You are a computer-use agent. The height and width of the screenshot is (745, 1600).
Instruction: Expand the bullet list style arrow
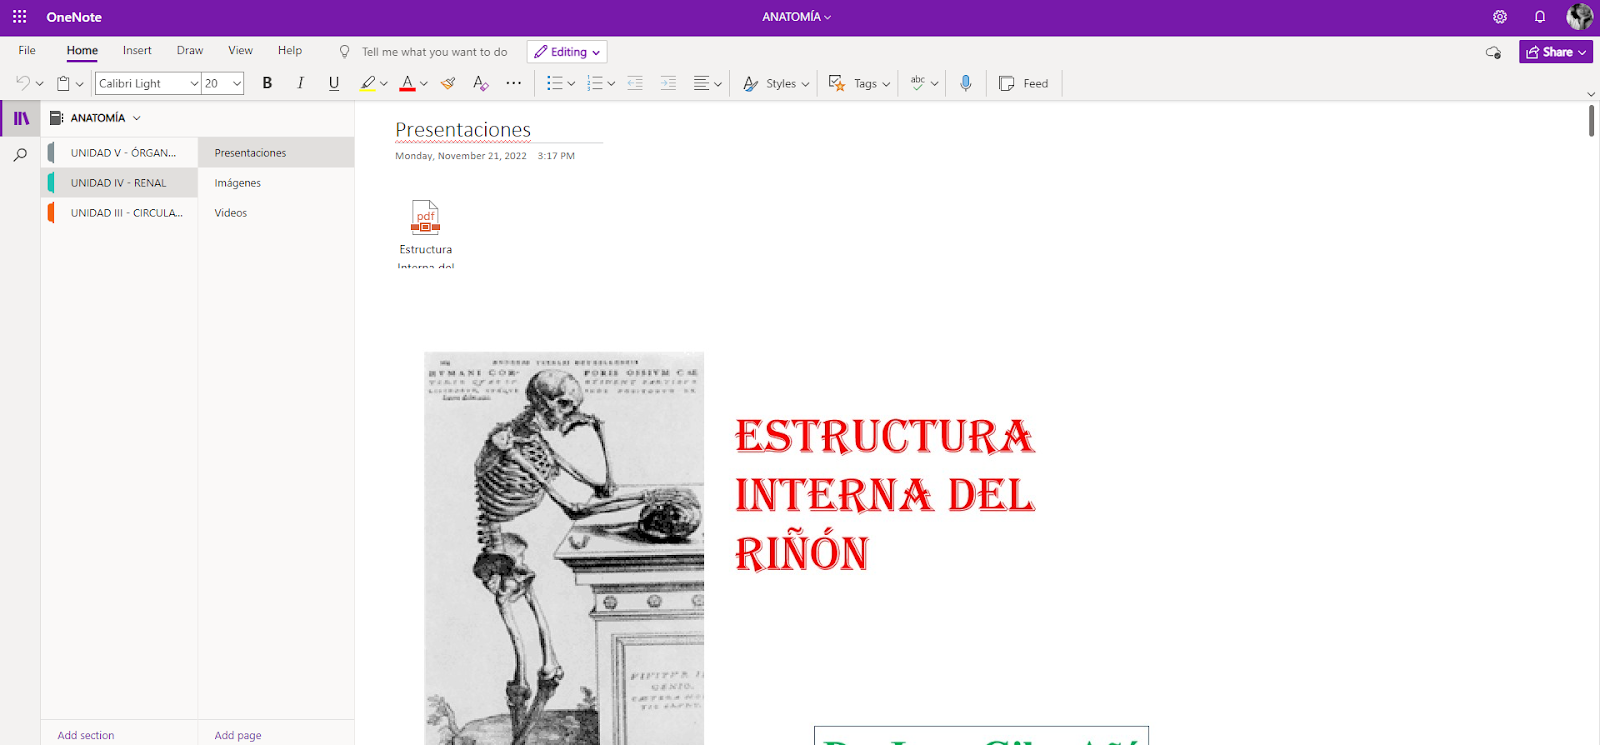coord(571,84)
